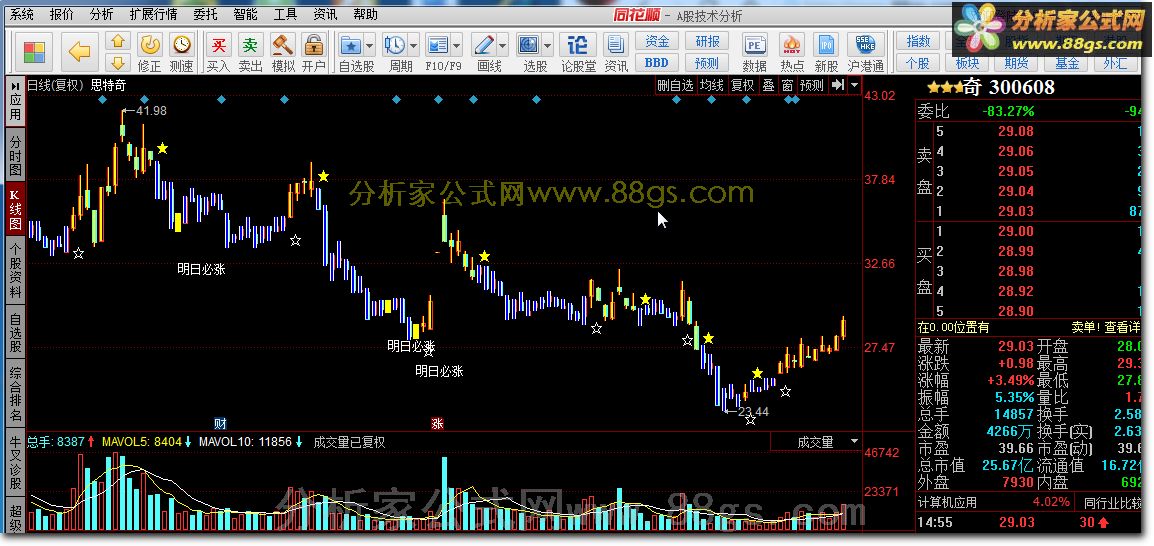
Task: Click the 周期 period clock icon
Action: 394,45
